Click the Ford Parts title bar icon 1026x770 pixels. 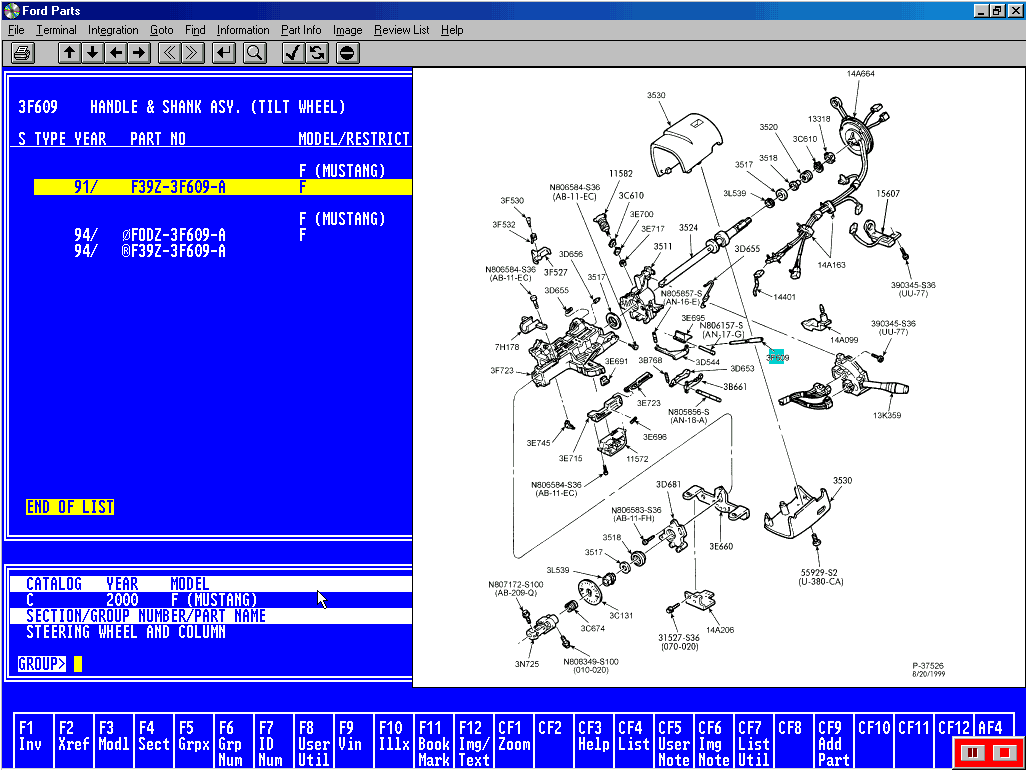tap(11, 10)
